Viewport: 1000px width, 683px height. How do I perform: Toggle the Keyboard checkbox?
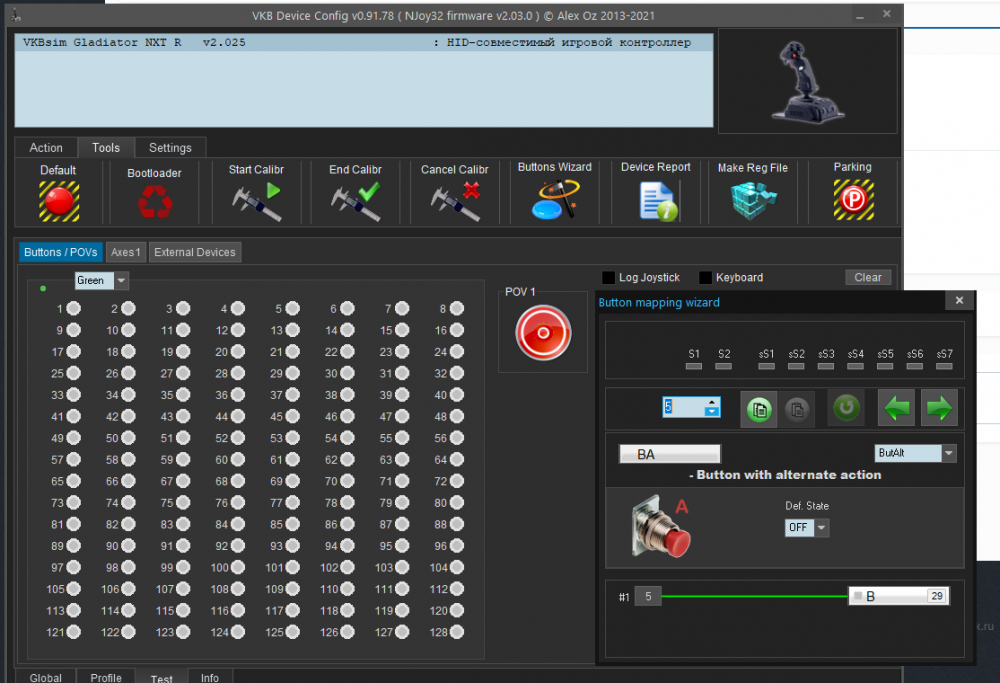(x=705, y=278)
